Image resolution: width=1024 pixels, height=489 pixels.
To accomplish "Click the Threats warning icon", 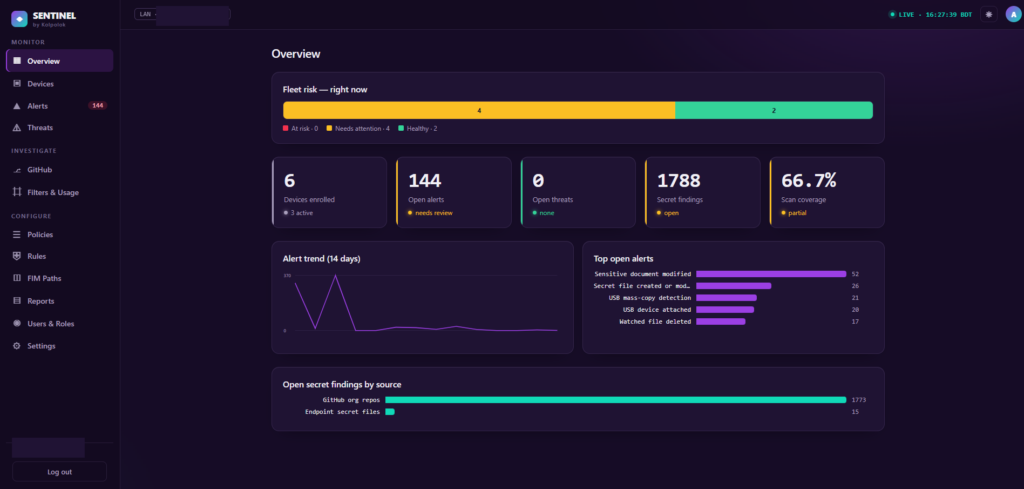I will pos(17,128).
